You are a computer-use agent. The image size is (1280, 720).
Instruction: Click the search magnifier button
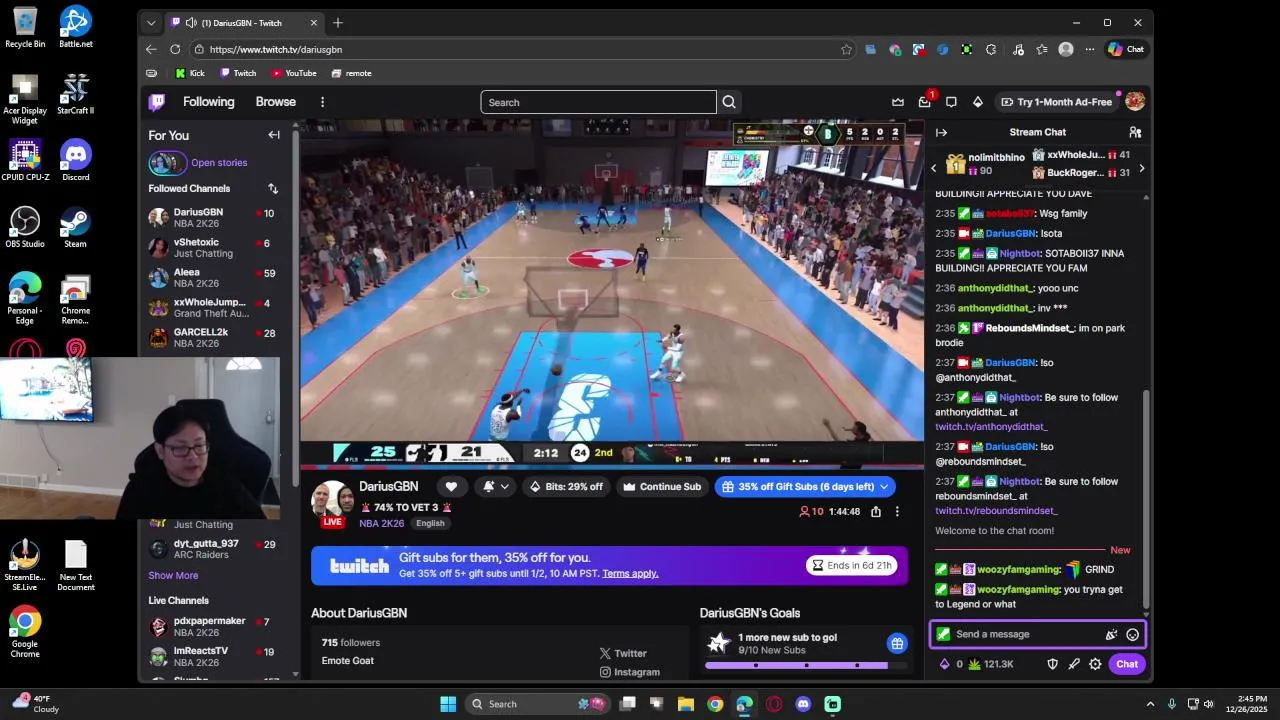(729, 102)
